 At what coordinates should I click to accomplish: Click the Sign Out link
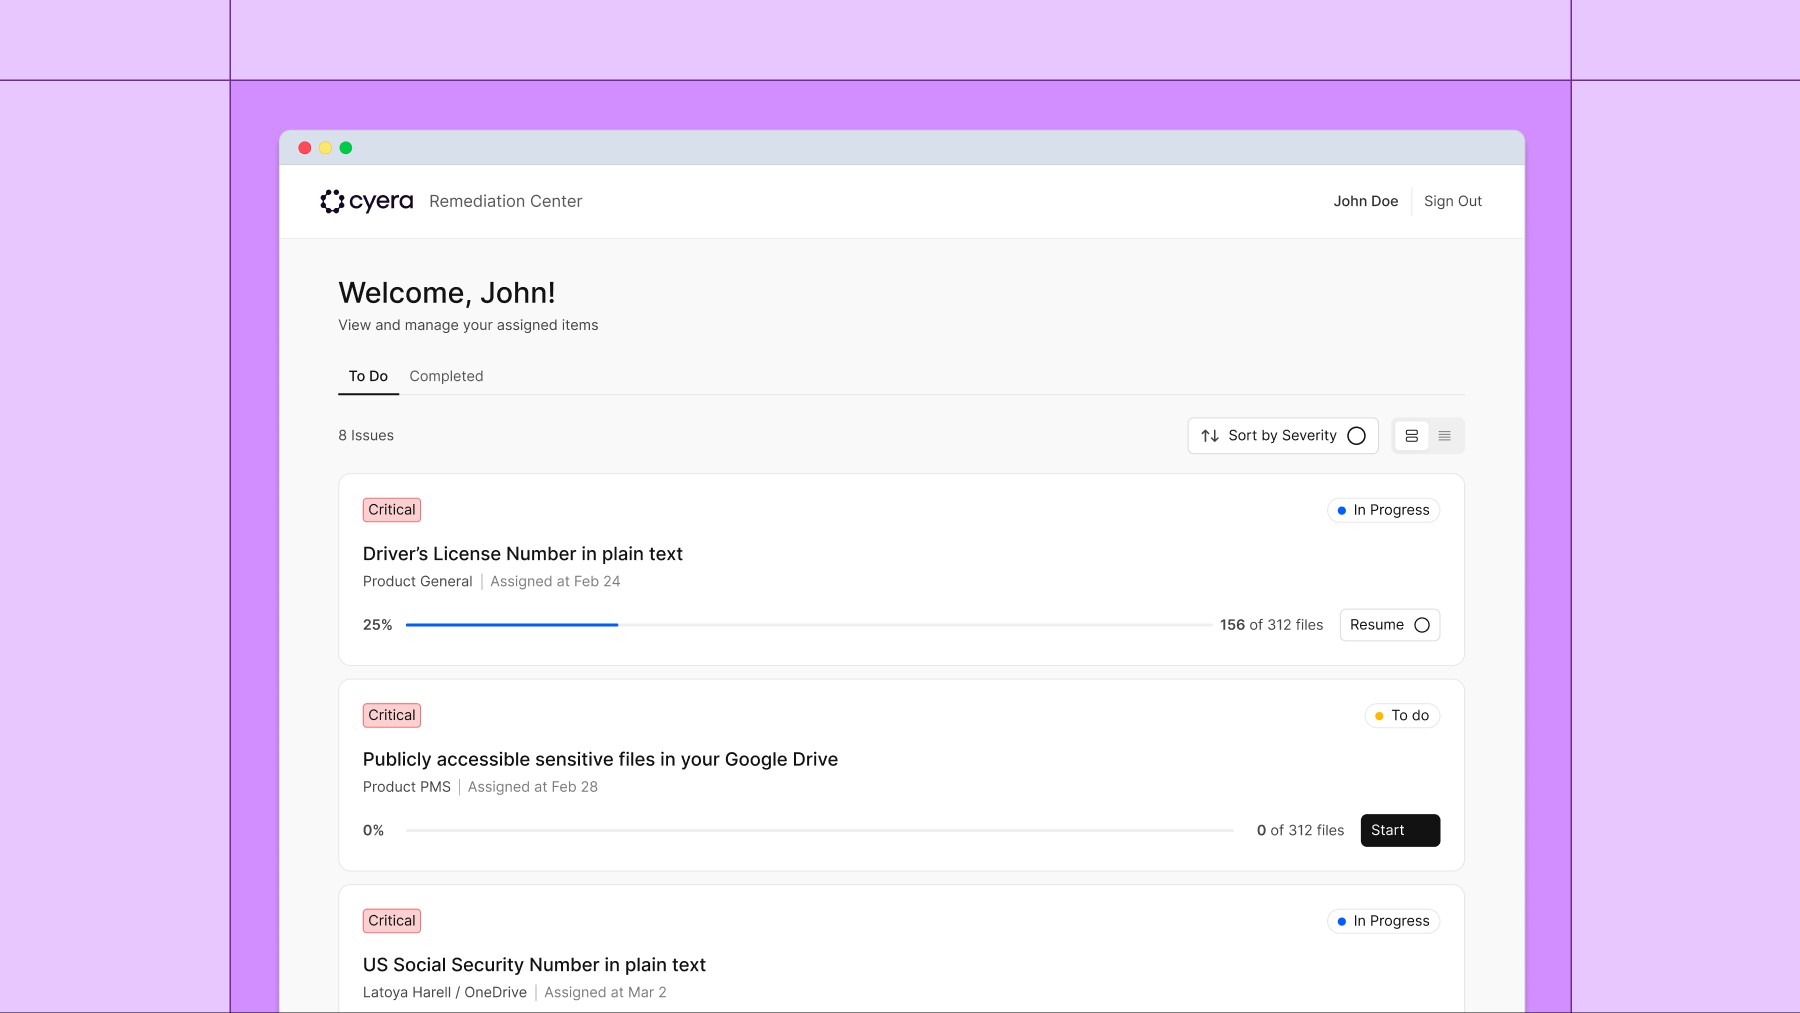(x=1453, y=201)
